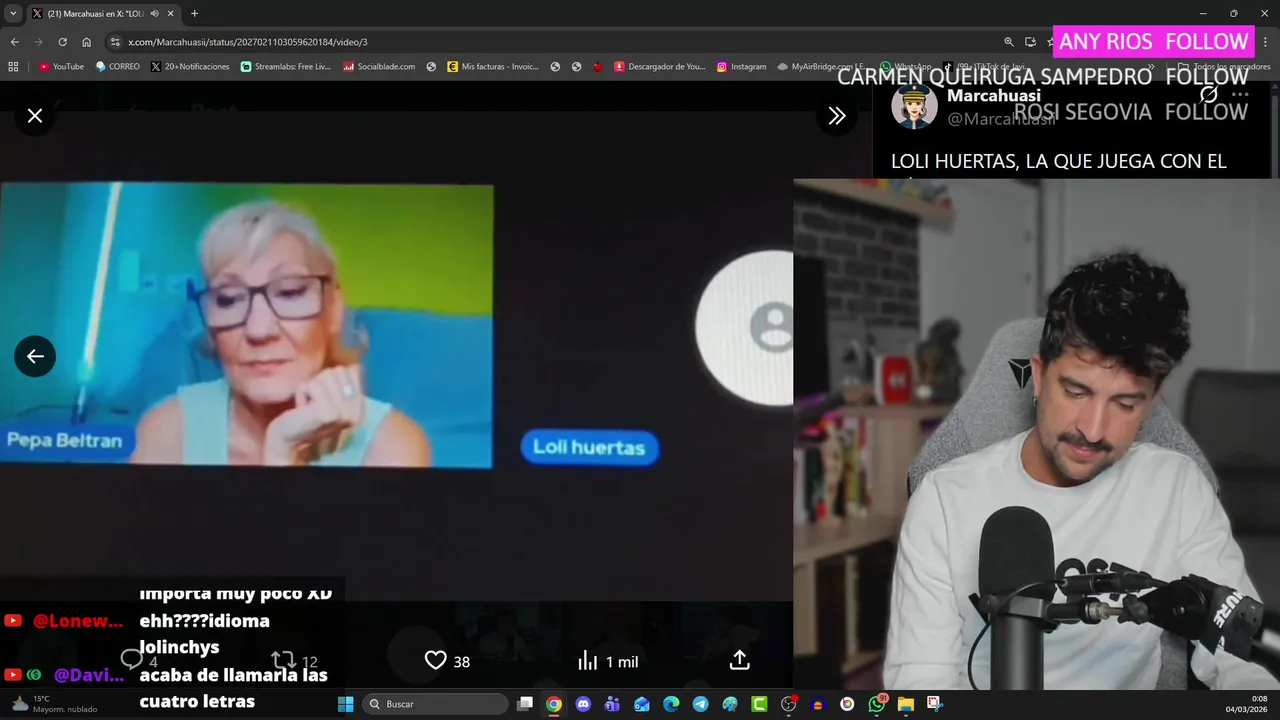Open the Descargador de You... bookmark
The height and width of the screenshot is (720, 1280).
pyautogui.click(x=660, y=67)
